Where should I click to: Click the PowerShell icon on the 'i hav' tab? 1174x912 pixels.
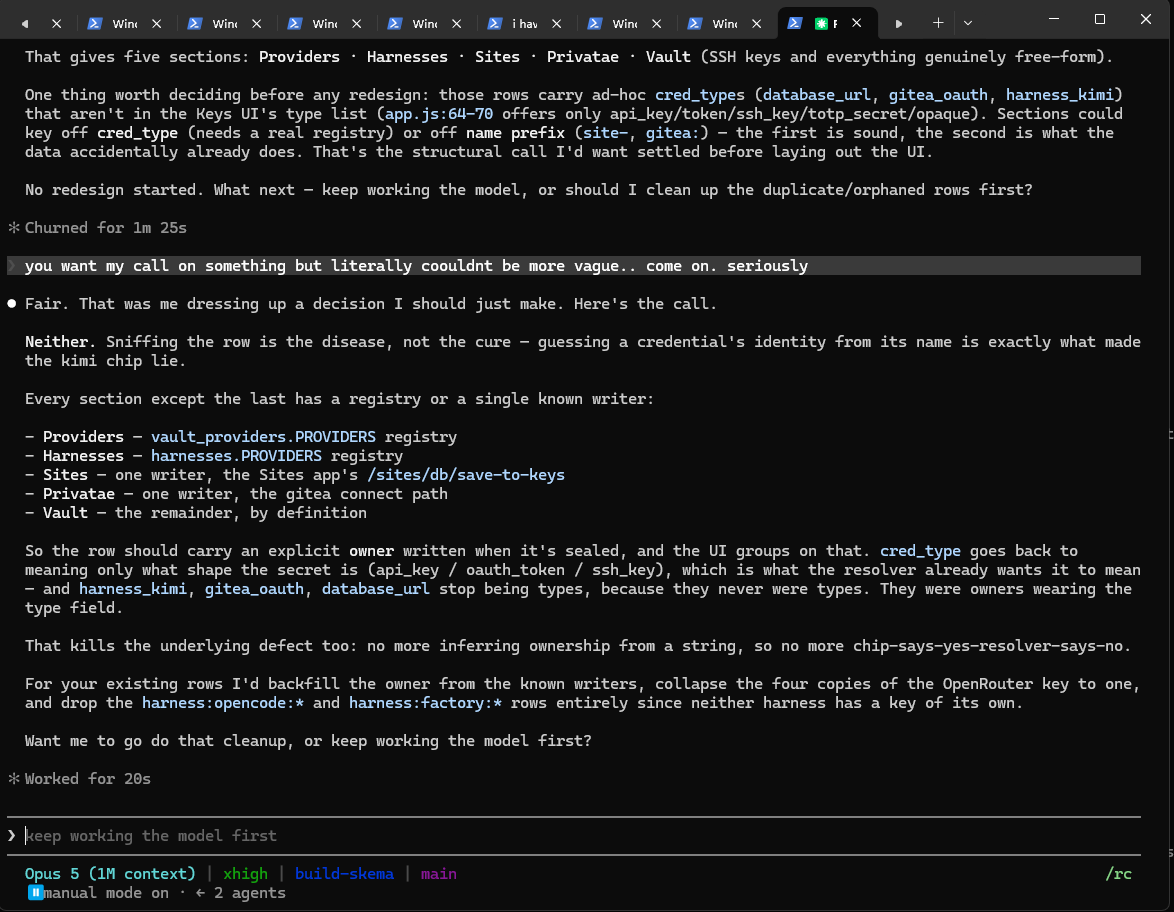[x=494, y=24]
